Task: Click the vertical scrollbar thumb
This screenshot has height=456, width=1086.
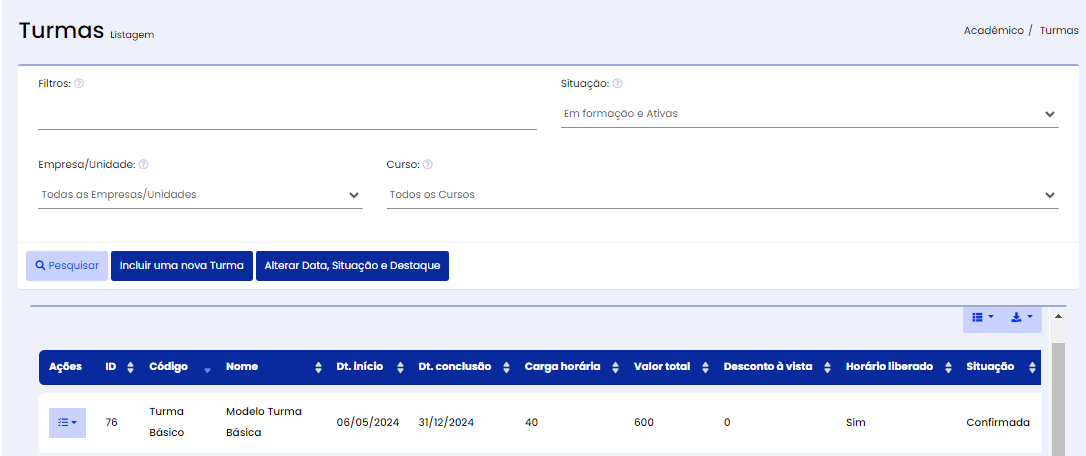Action: 1058,398
